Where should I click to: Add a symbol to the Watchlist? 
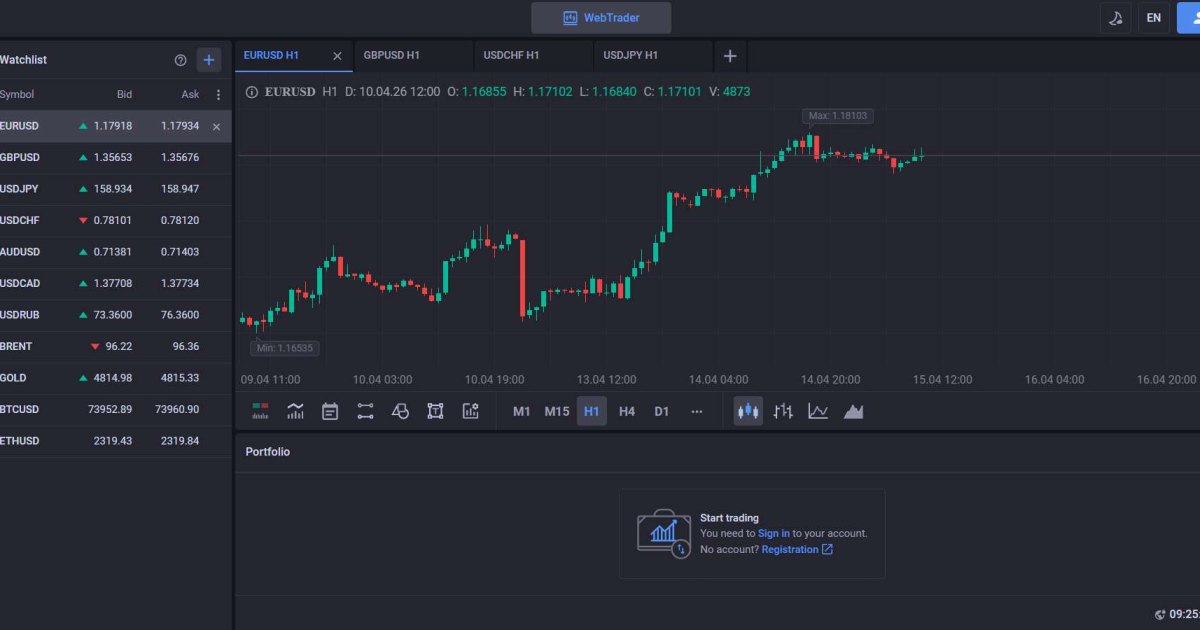pyautogui.click(x=209, y=60)
